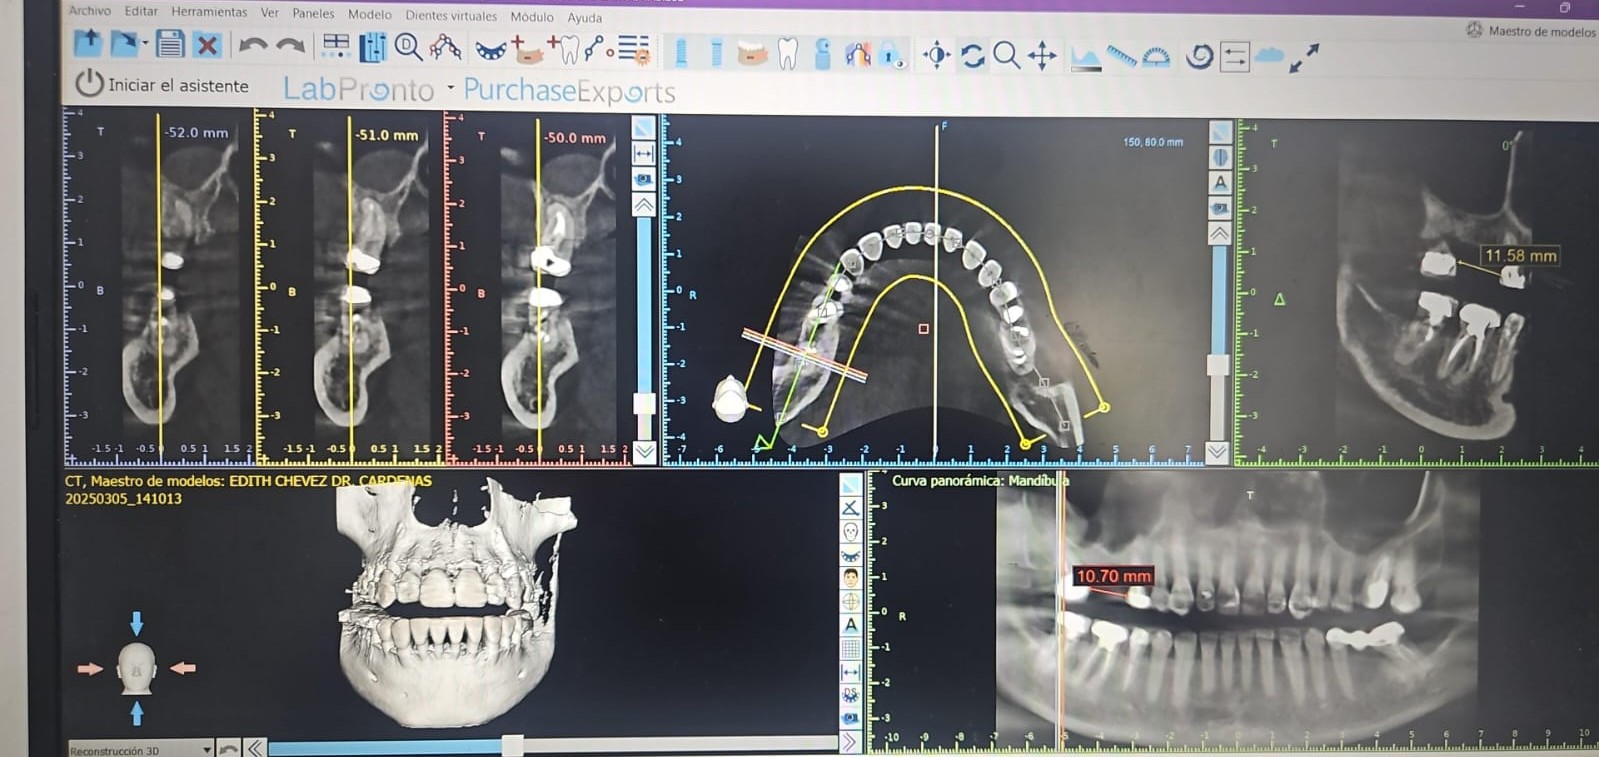
Task: Redo the last action
Action: (290, 45)
